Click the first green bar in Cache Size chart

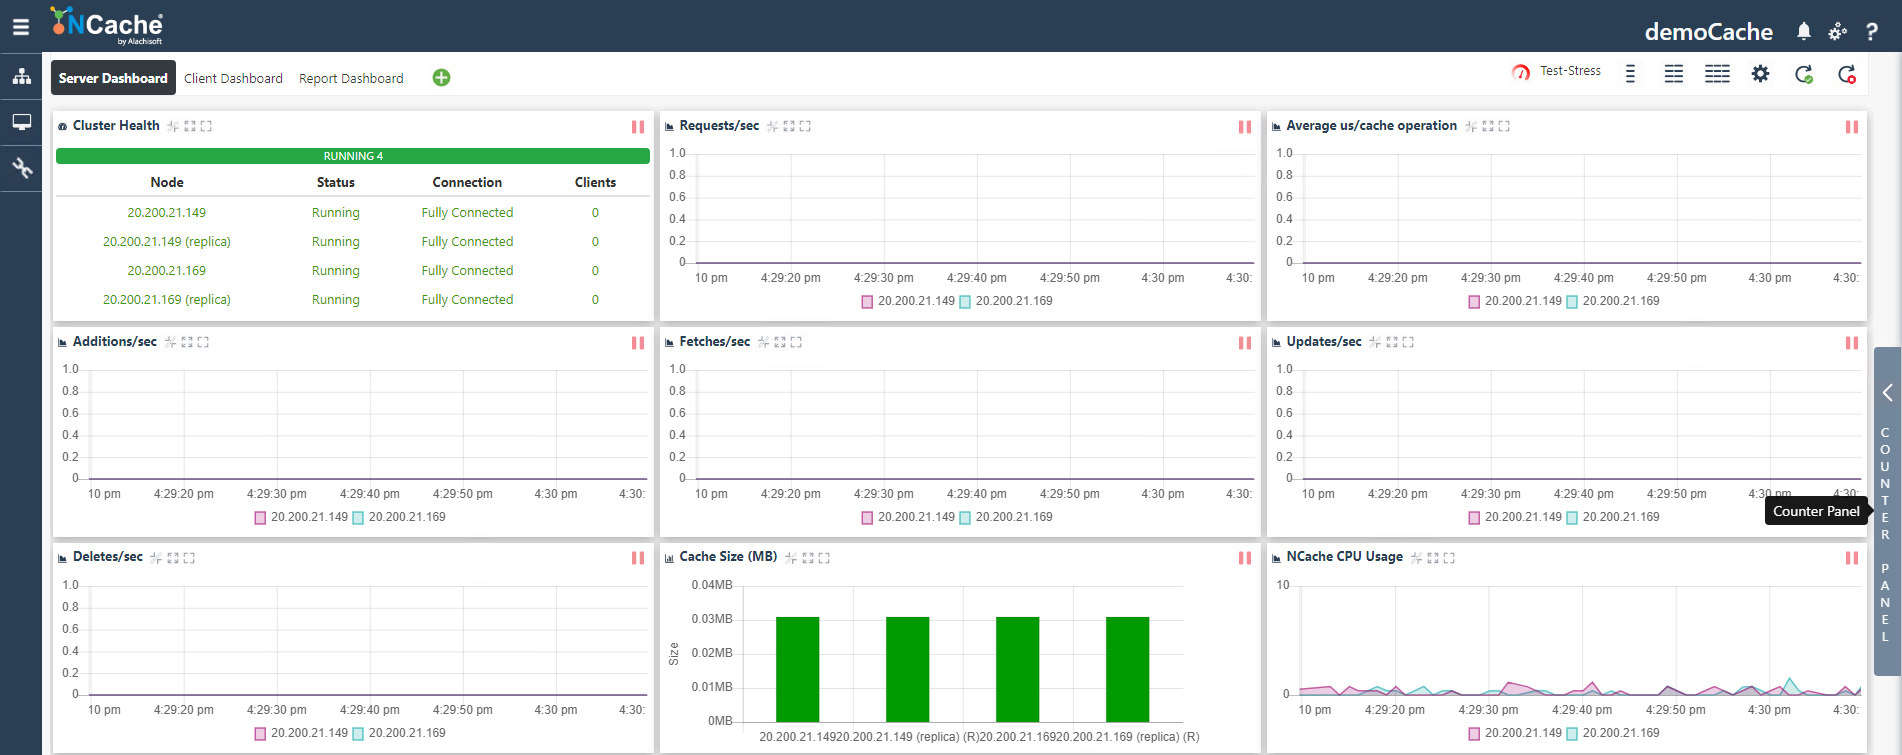797,669
